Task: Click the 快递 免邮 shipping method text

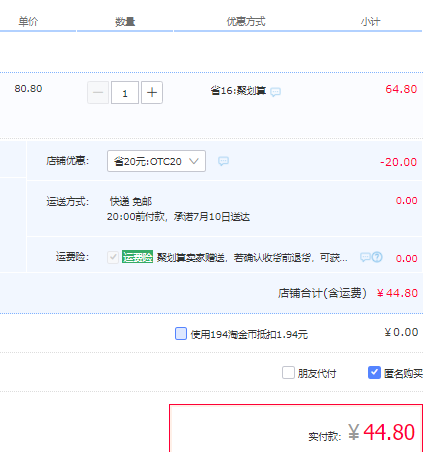Action: pyautogui.click(x=131, y=201)
